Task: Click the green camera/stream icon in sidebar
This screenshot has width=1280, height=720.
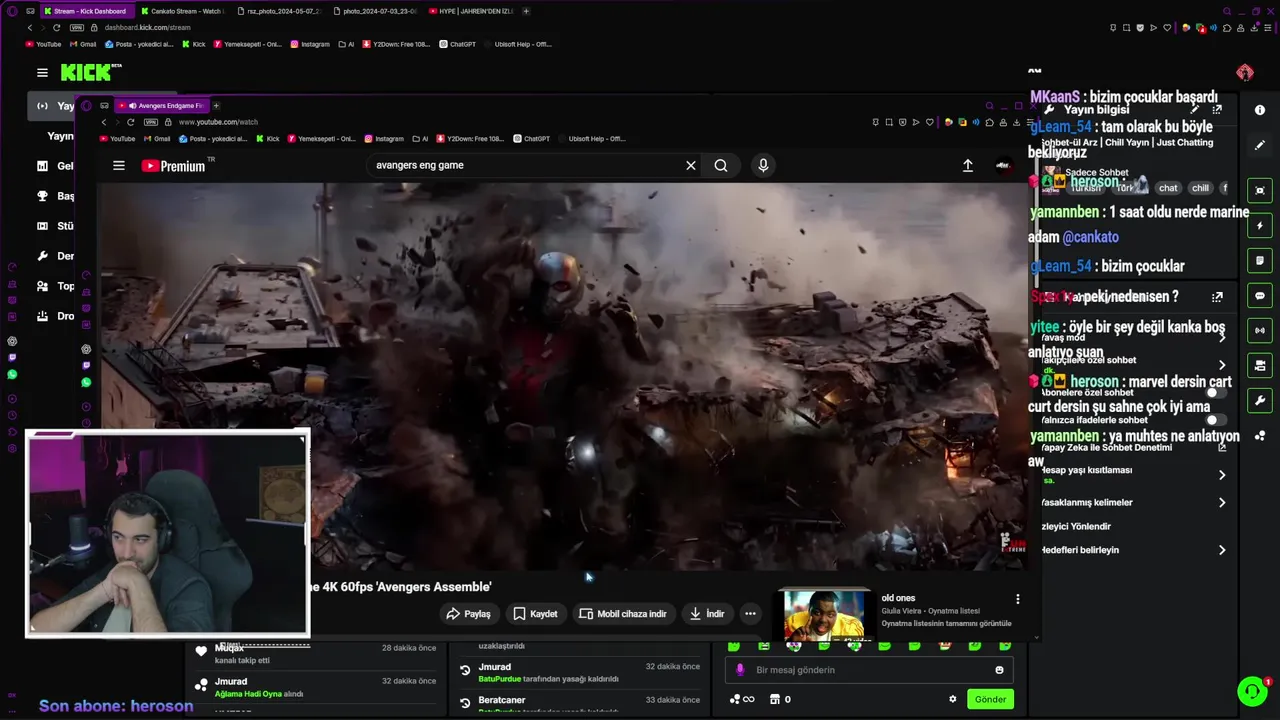Action: click(1260, 365)
